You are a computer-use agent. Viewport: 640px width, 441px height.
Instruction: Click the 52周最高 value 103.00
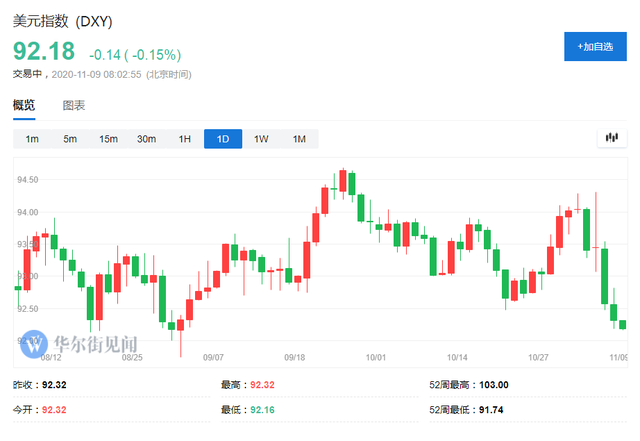(x=494, y=385)
